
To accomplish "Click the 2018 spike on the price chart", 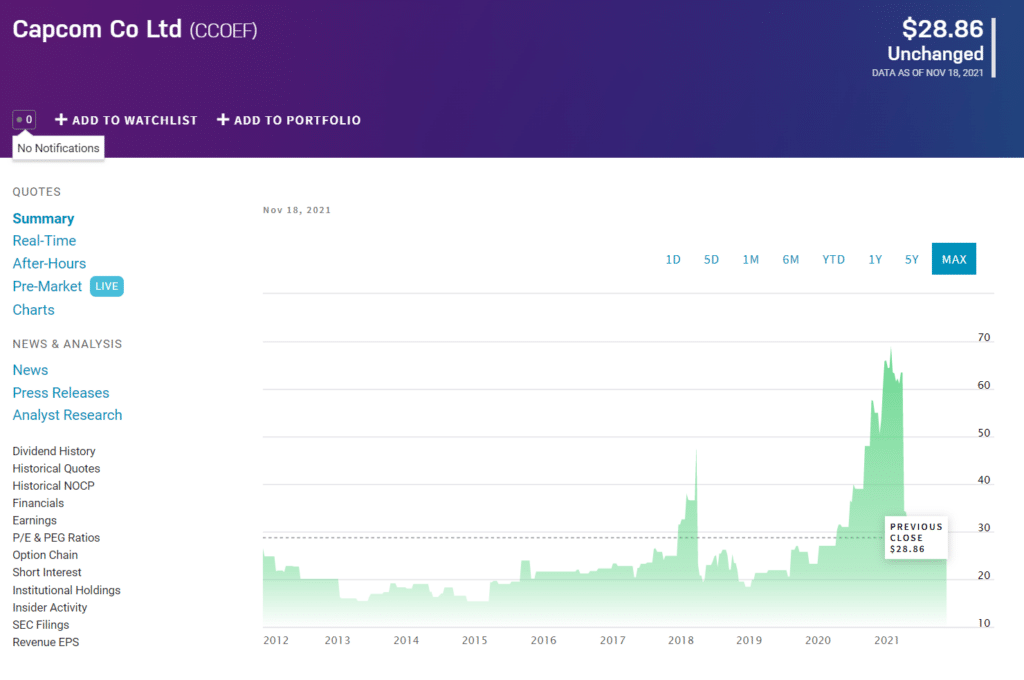I will [x=696, y=452].
